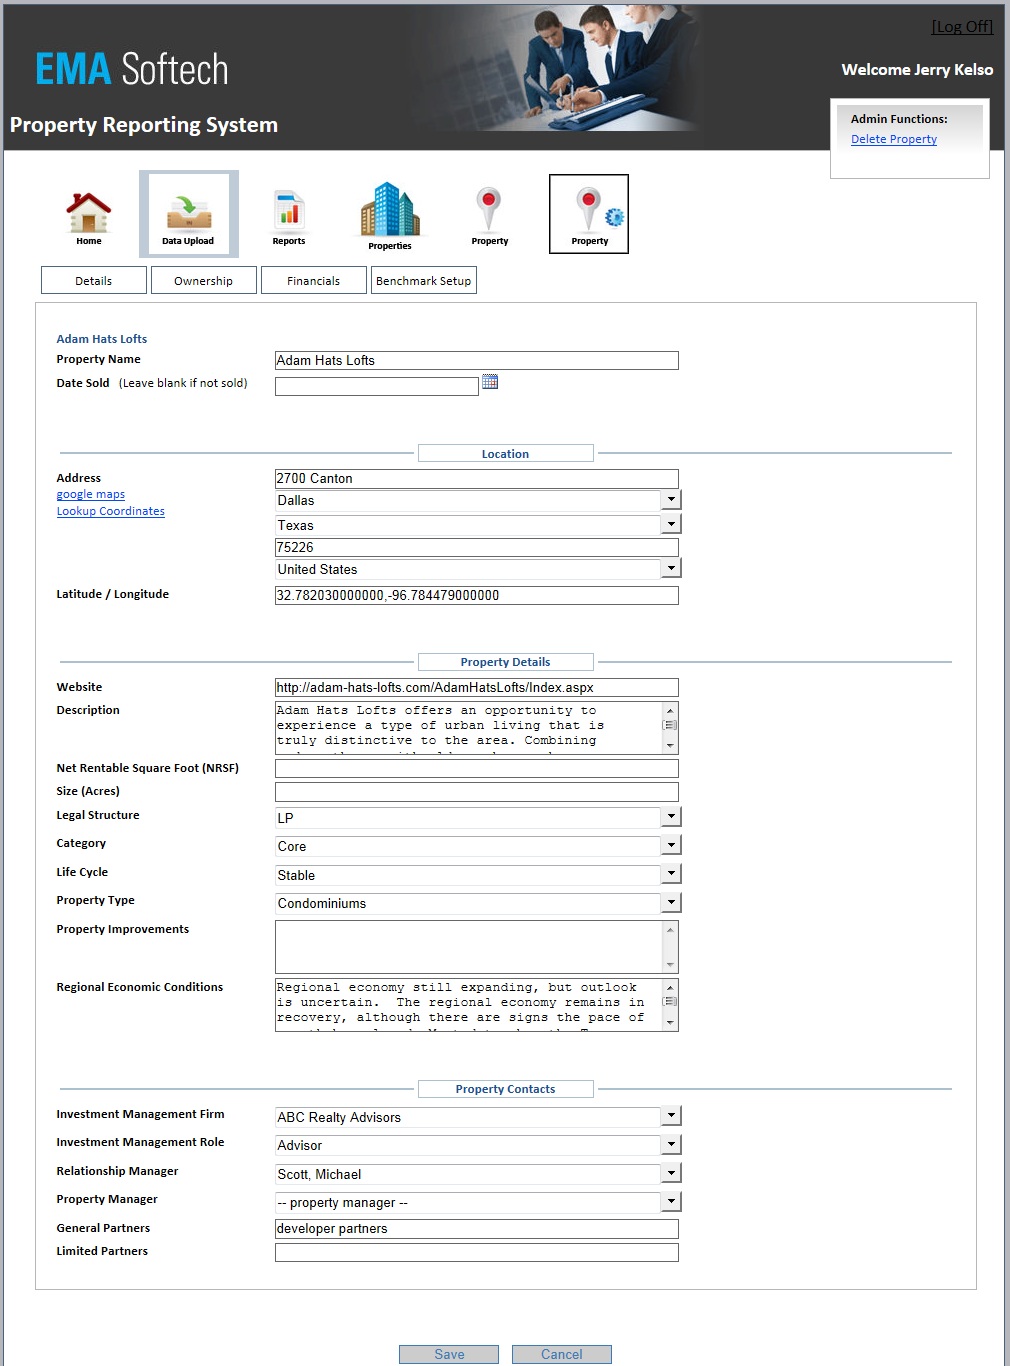Open the Date Sold calendar picker
Viewport: 1010px width, 1366px height.
[x=490, y=382]
